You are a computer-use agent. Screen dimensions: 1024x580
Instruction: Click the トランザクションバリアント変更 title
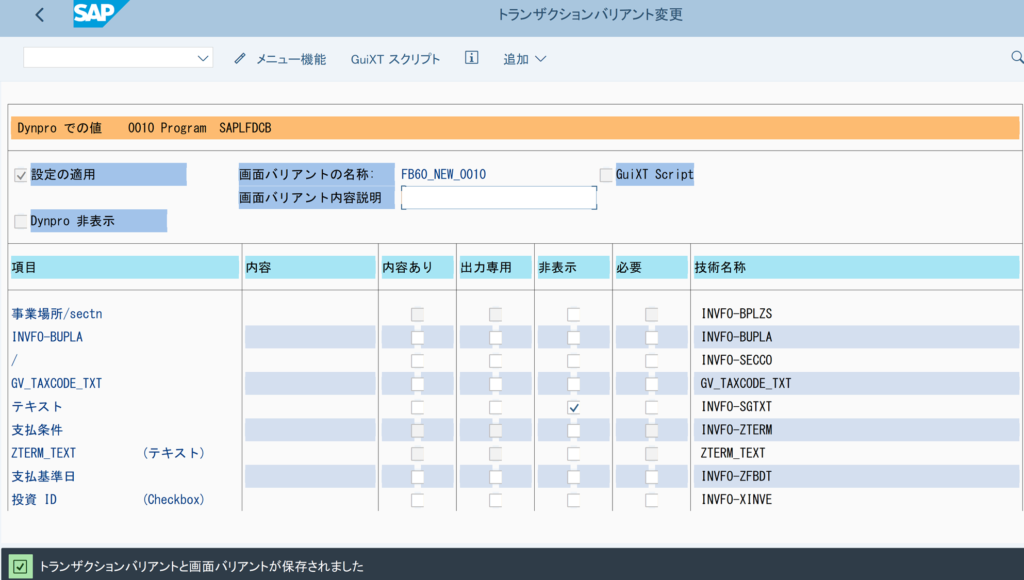point(590,14)
